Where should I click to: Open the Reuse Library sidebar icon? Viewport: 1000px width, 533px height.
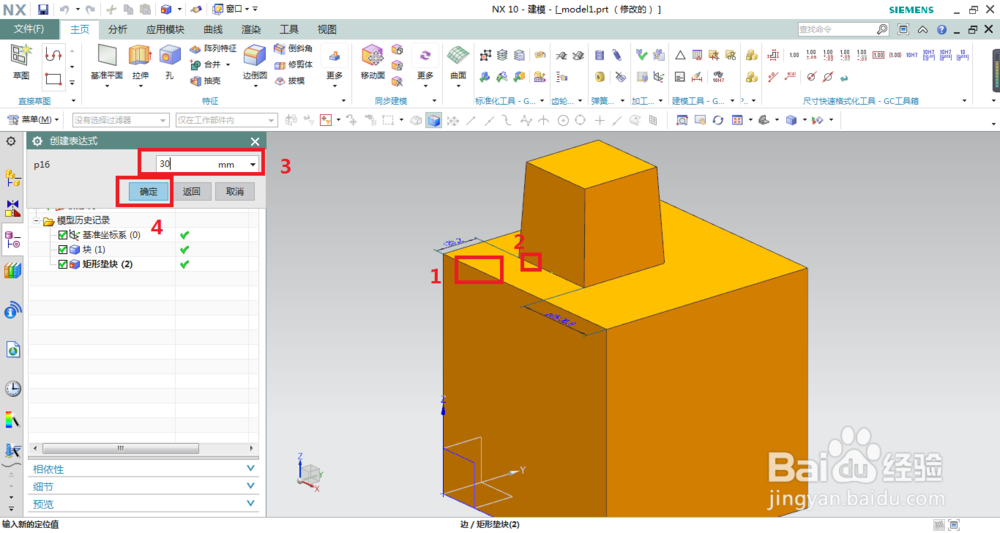pyautogui.click(x=13, y=271)
